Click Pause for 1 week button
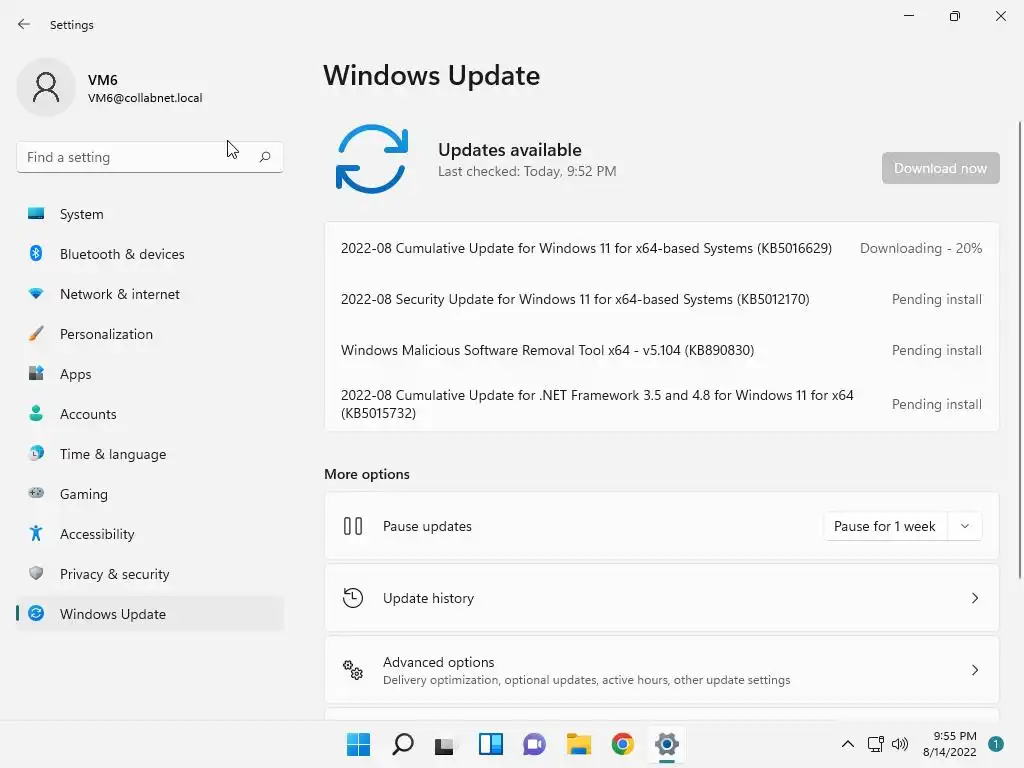1024x768 pixels. [x=885, y=526]
